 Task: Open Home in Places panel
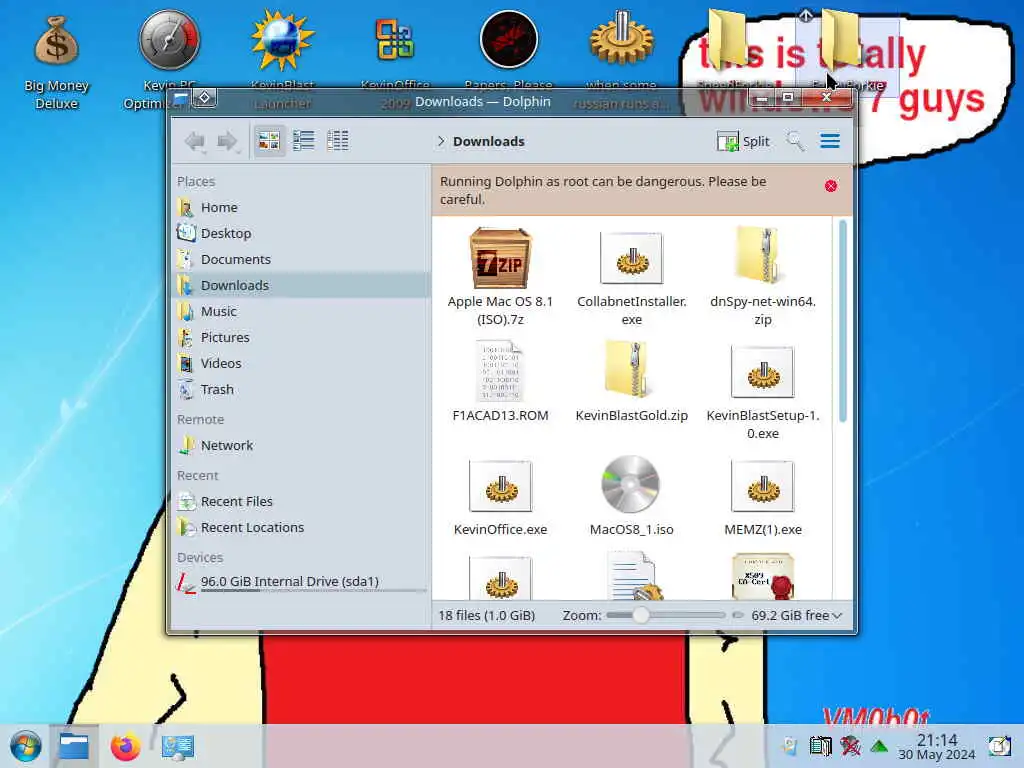coord(300,207)
